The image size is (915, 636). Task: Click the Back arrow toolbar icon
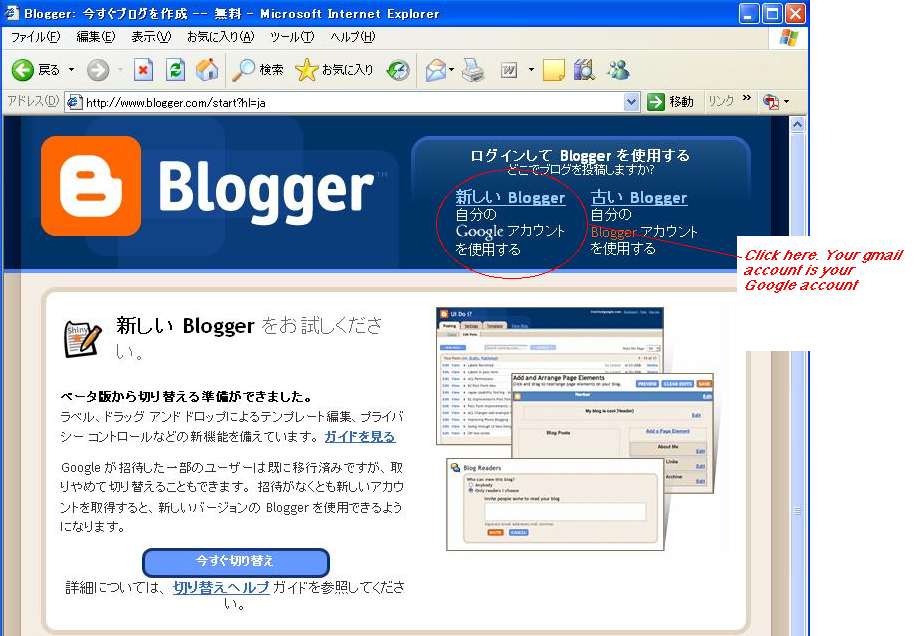23,71
